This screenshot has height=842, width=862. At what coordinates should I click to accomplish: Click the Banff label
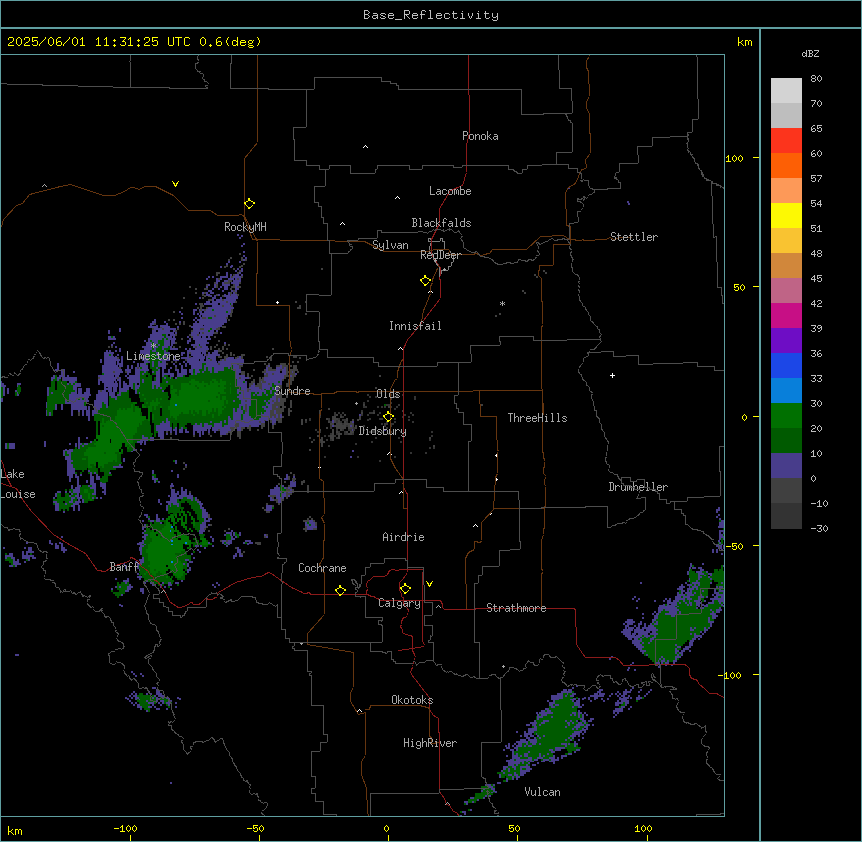pos(124,567)
